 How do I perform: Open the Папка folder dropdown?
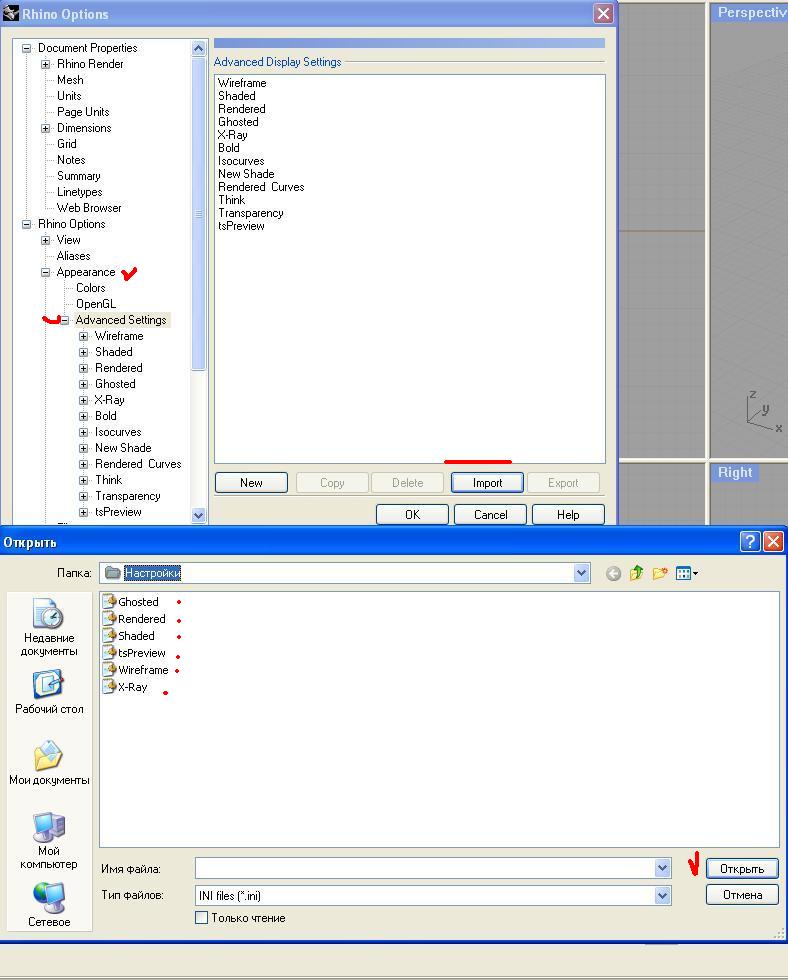tap(582, 572)
